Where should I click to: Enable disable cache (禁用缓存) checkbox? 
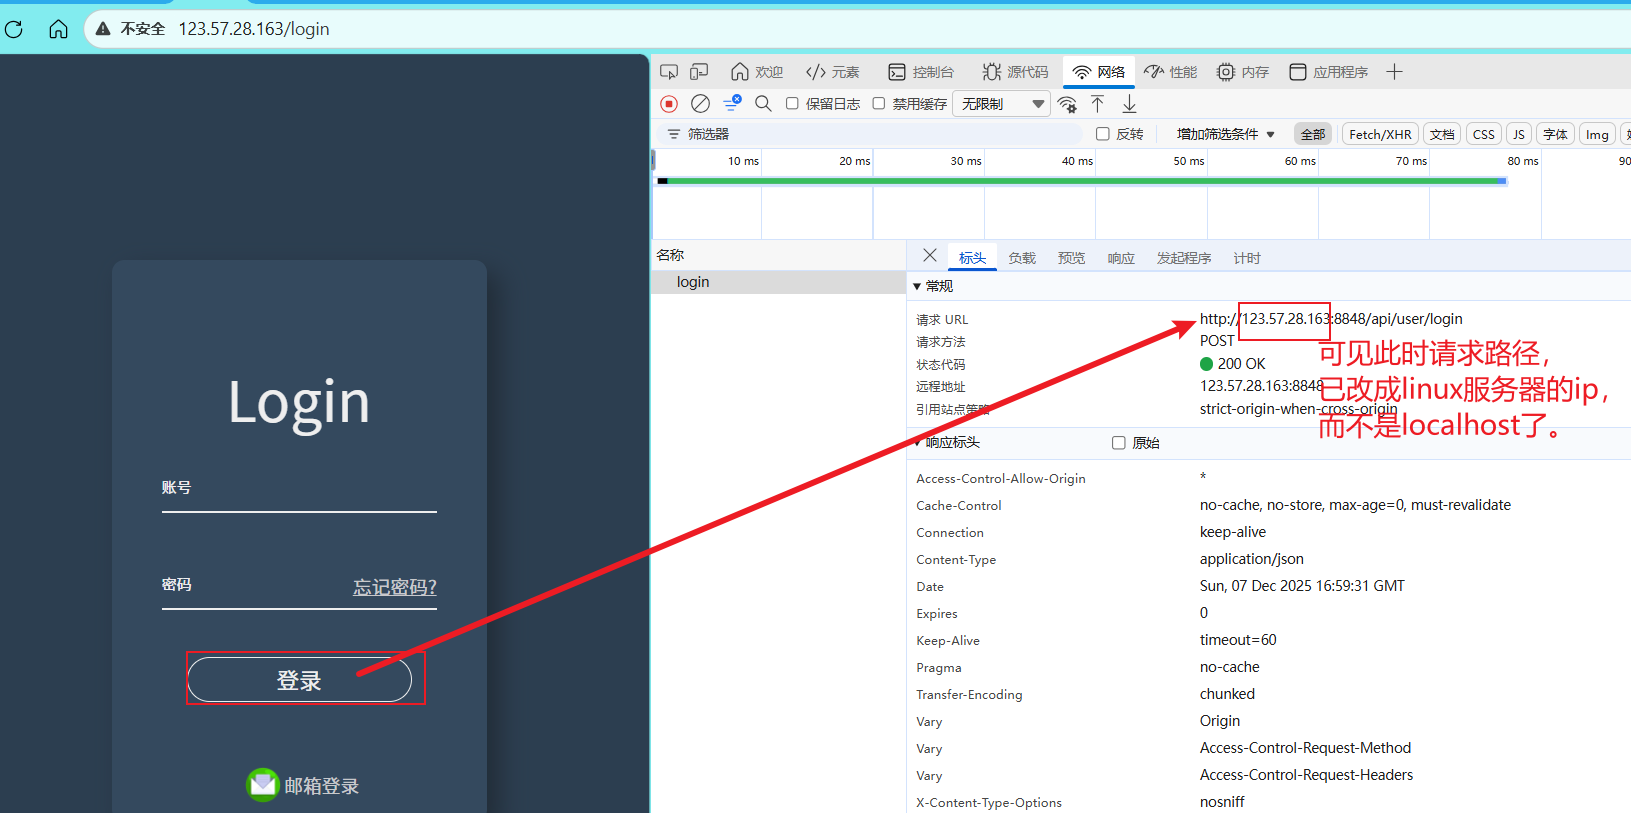pyautogui.click(x=879, y=103)
